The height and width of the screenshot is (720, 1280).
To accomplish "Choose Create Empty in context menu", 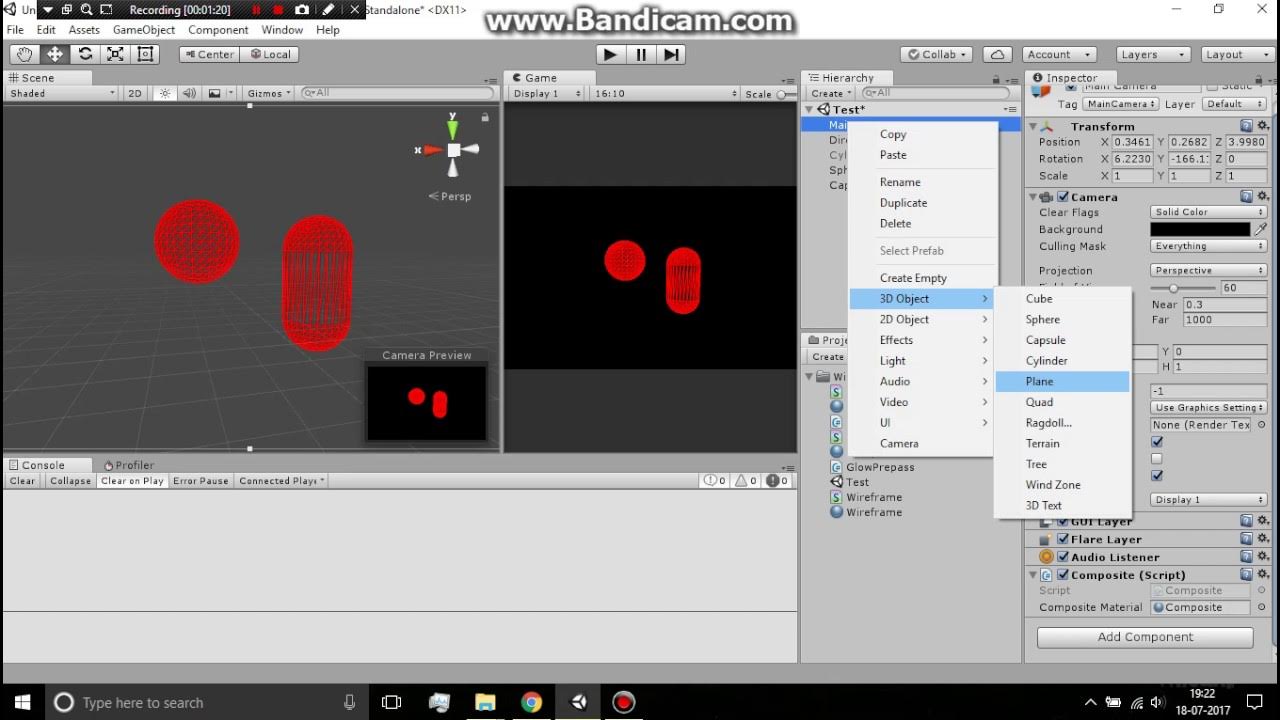I will point(923,278).
